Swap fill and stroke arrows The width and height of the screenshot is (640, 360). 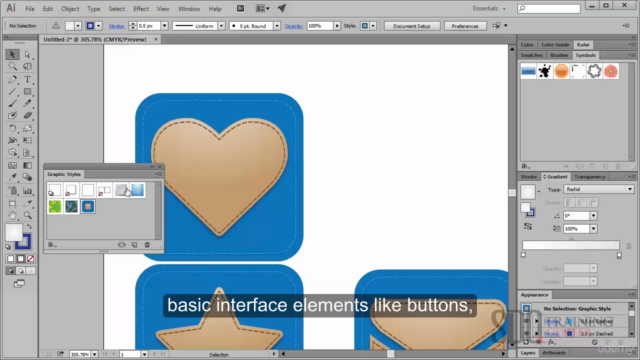[x=29, y=227]
